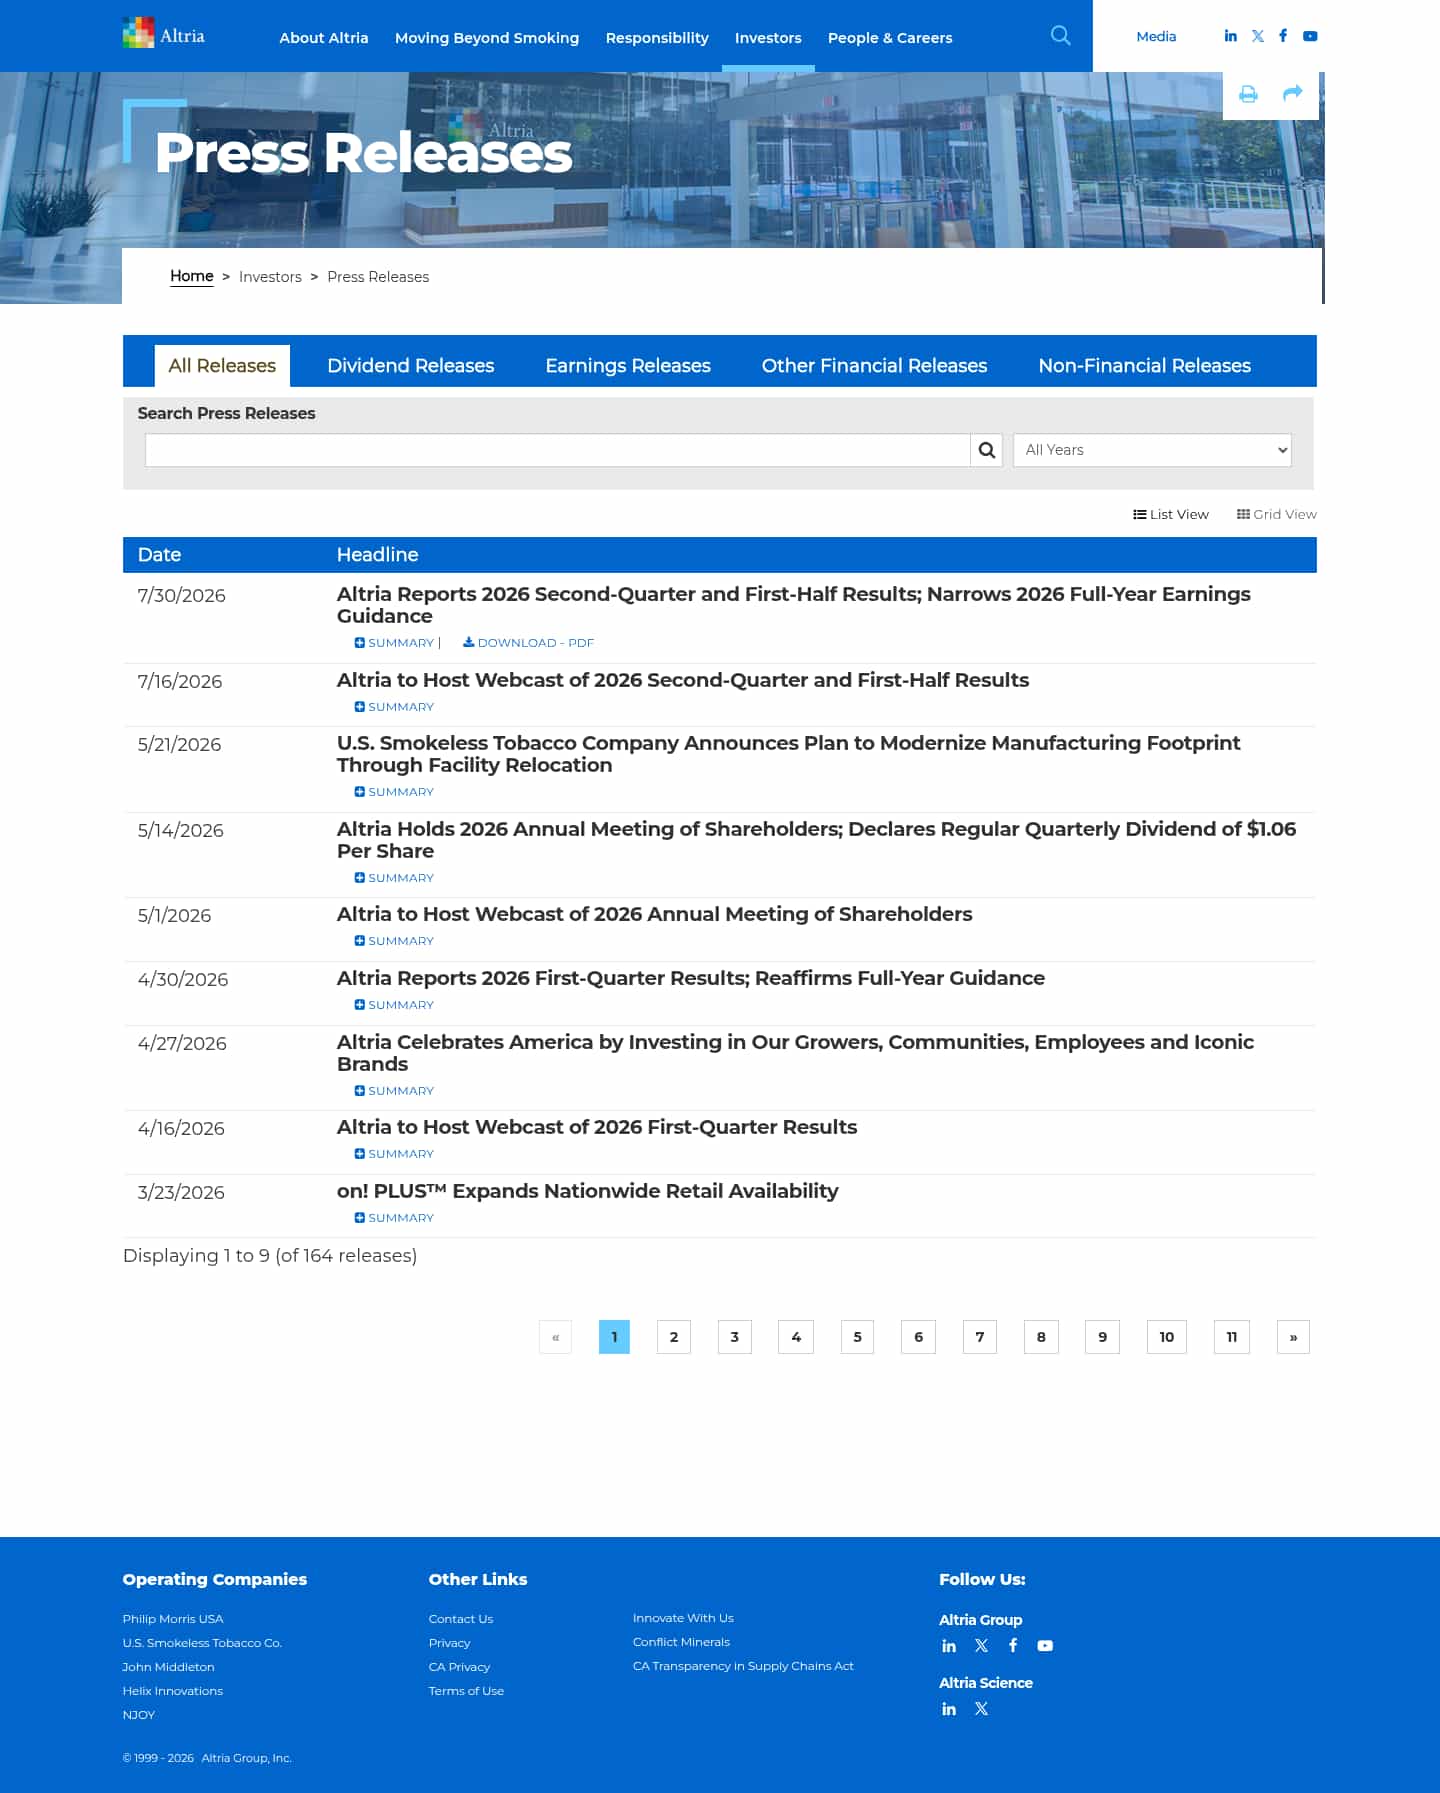Expand summary for 7/16/2026 webcast release
1440x1793 pixels.
(394, 707)
